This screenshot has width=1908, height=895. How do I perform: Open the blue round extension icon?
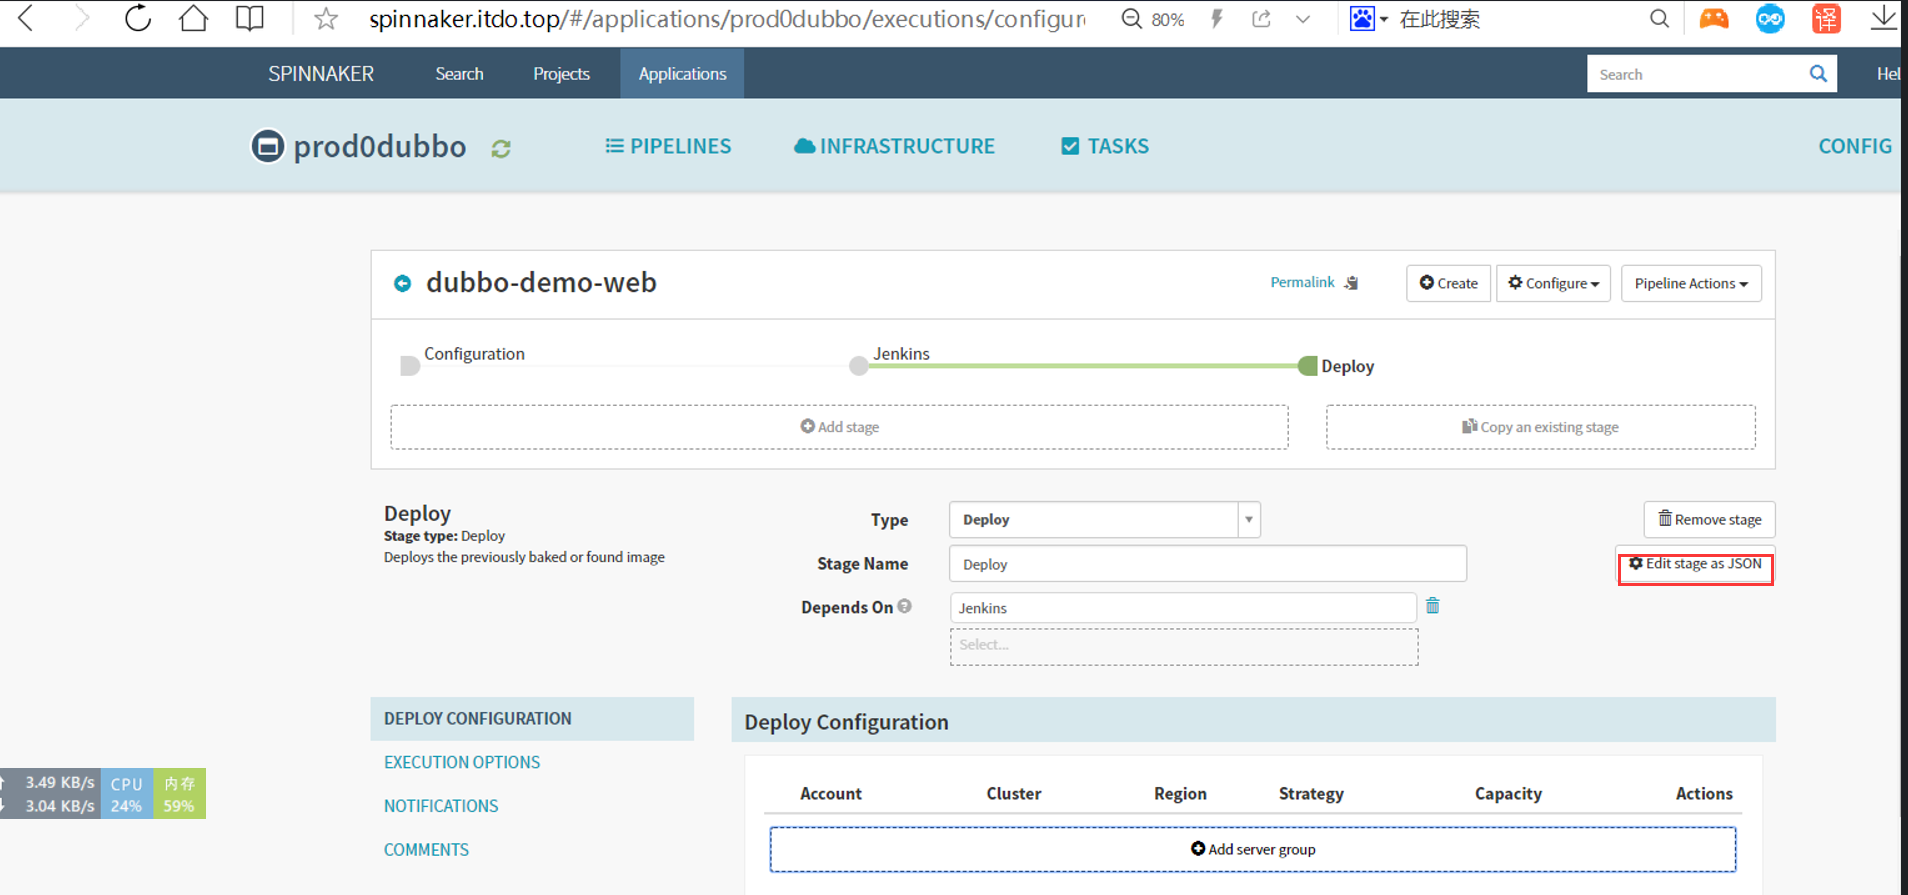click(x=1770, y=19)
